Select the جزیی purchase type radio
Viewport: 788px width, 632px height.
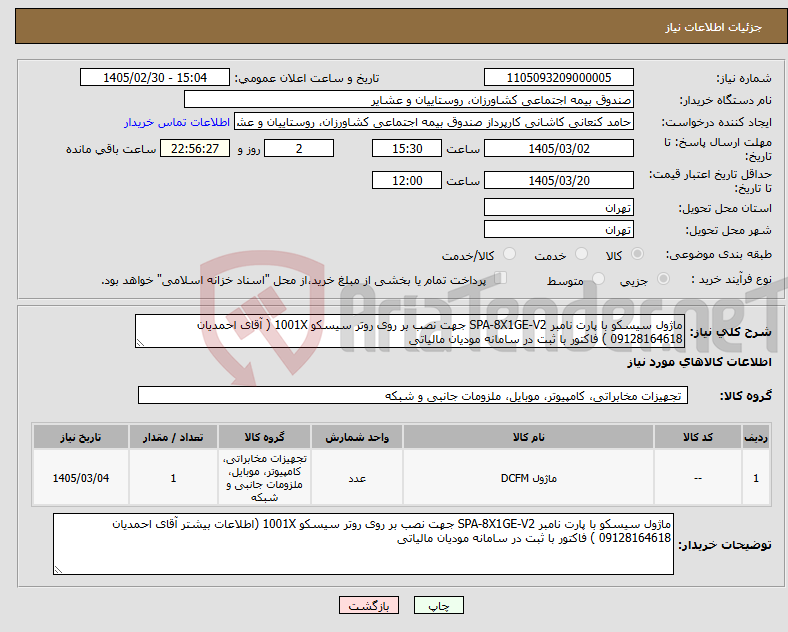[x=663, y=278]
